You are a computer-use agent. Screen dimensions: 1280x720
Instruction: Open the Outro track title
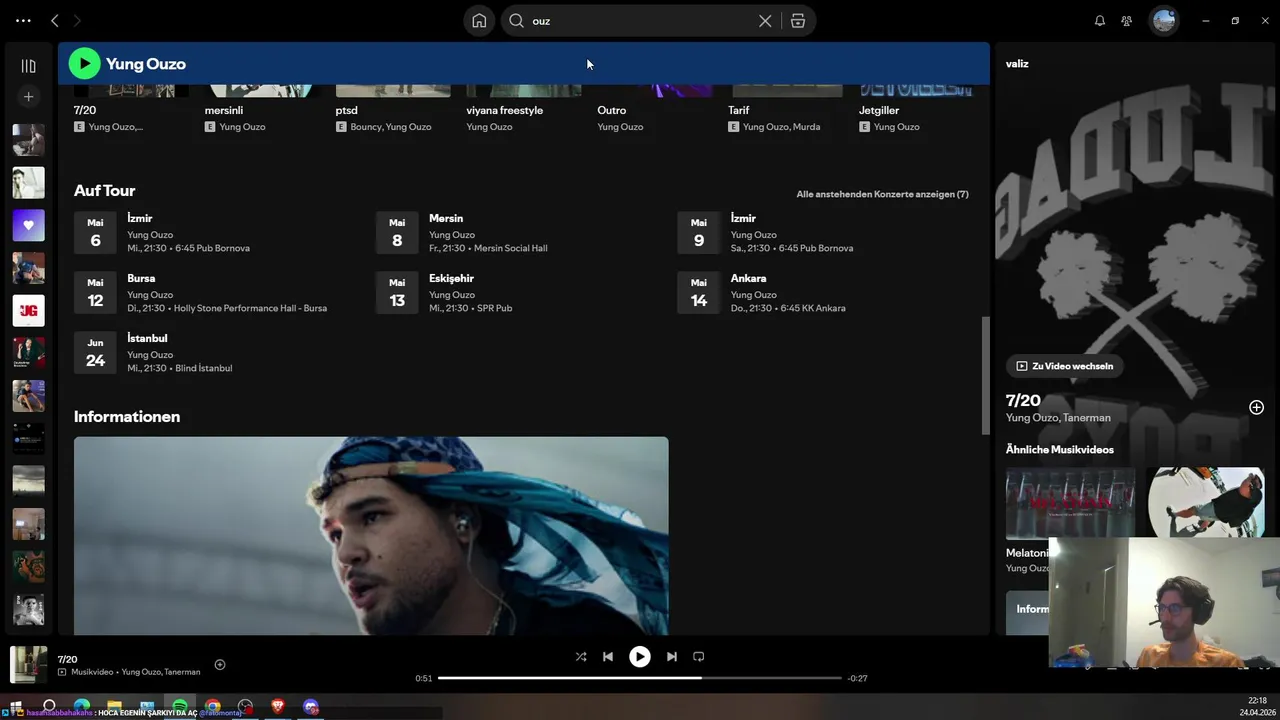[612, 110]
